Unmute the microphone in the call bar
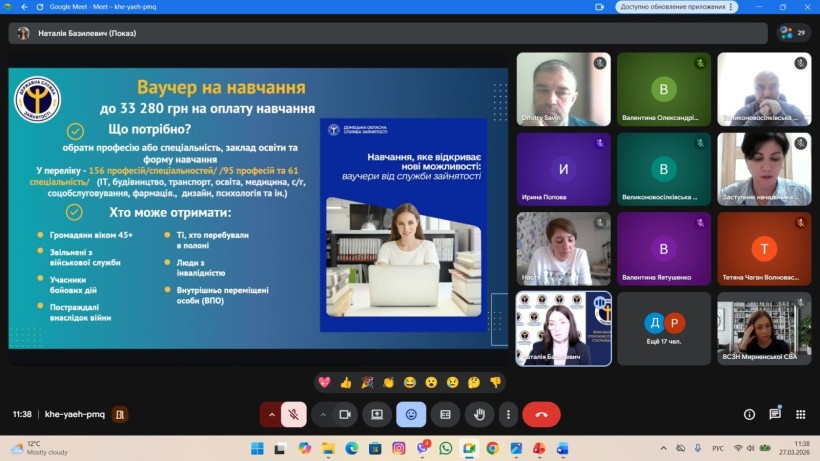Viewport: 820px width, 461px height. tap(293, 414)
